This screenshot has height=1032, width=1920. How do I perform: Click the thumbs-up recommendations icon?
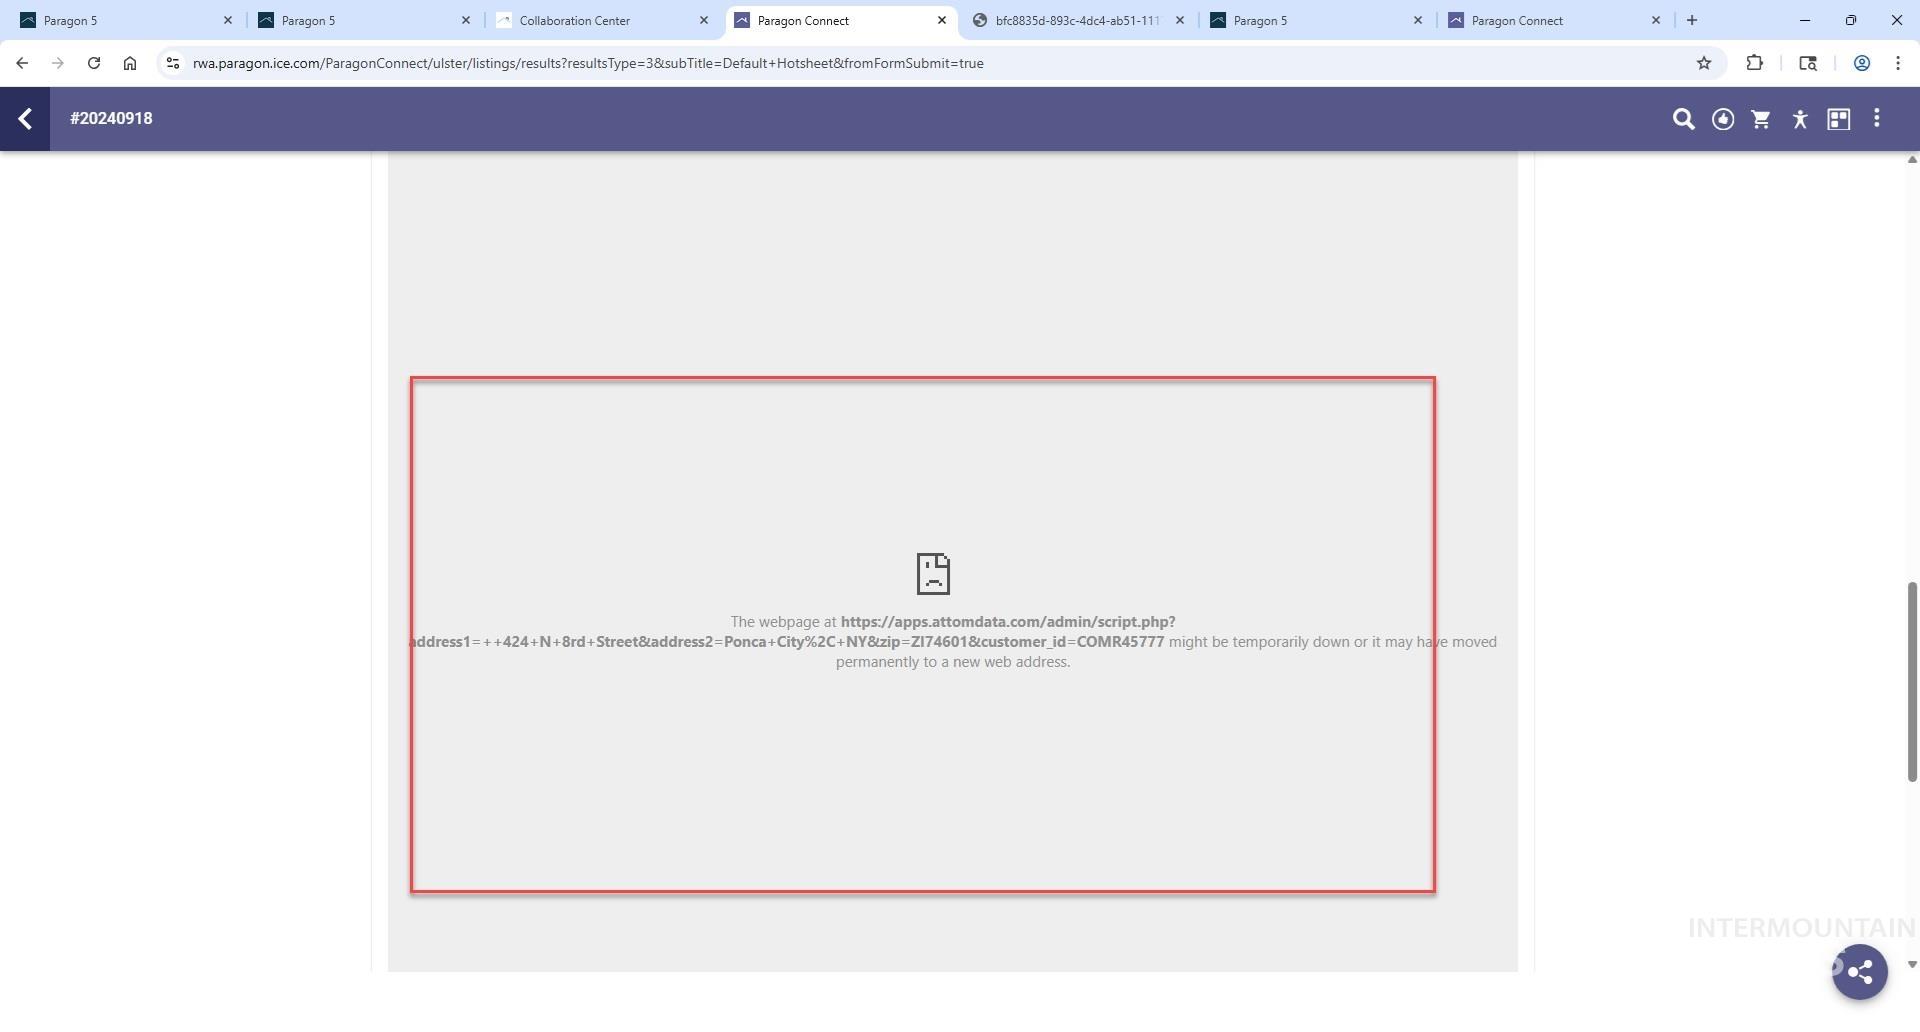pos(1722,119)
